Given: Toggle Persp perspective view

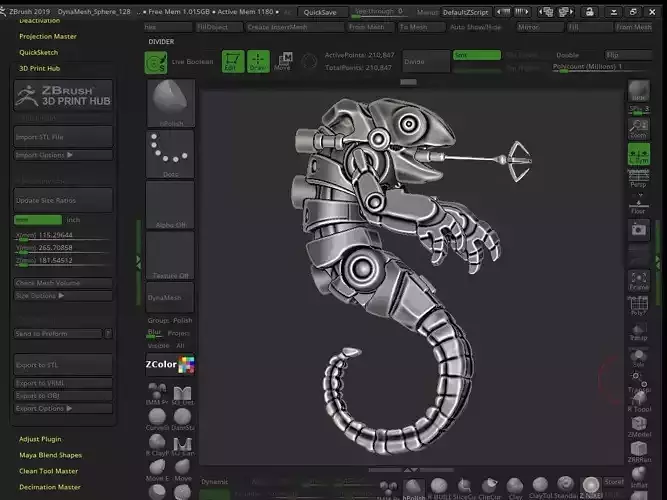Looking at the screenshot, I should pos(638,179).
